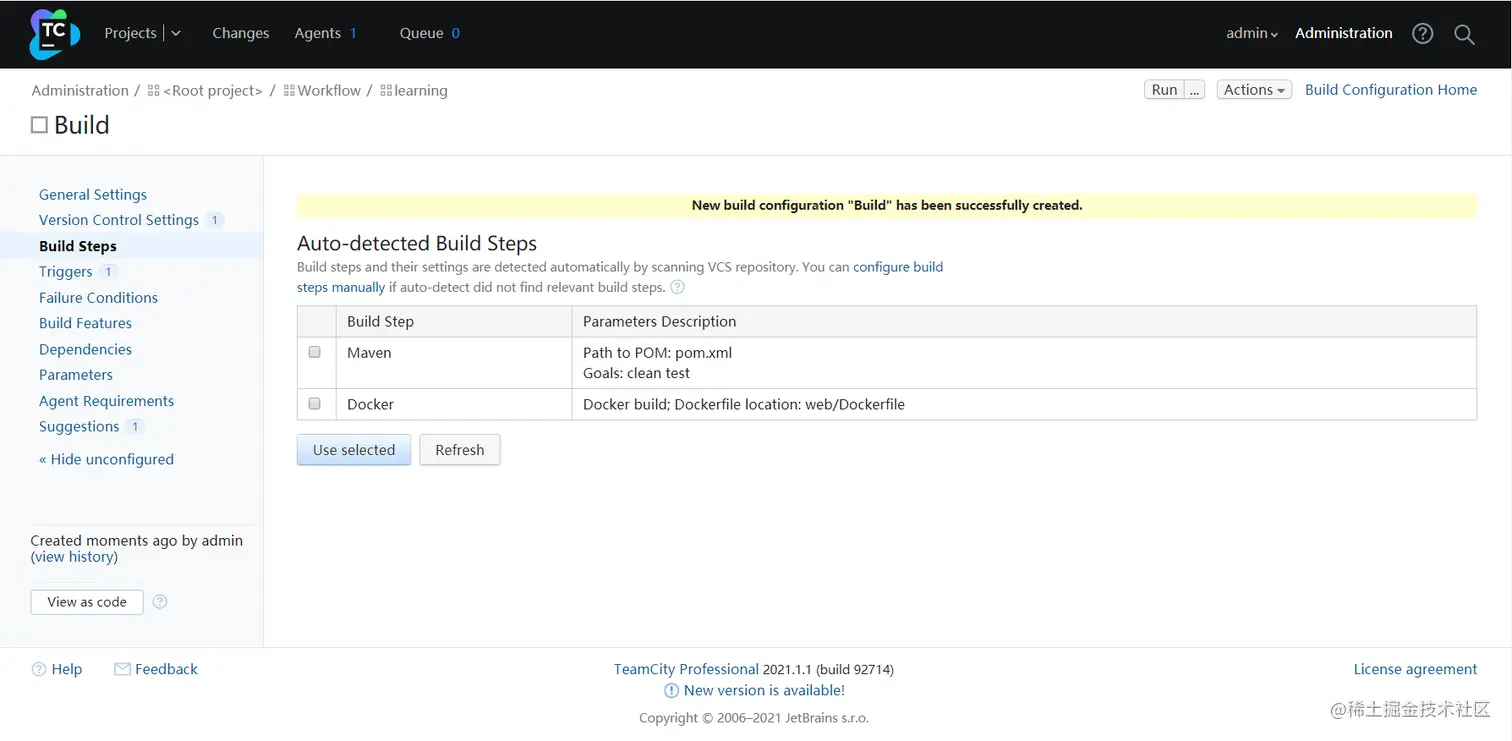Check the Maven build step checkbox
The height and width of the screenshot is (741, 1512).
coord(315,353)
